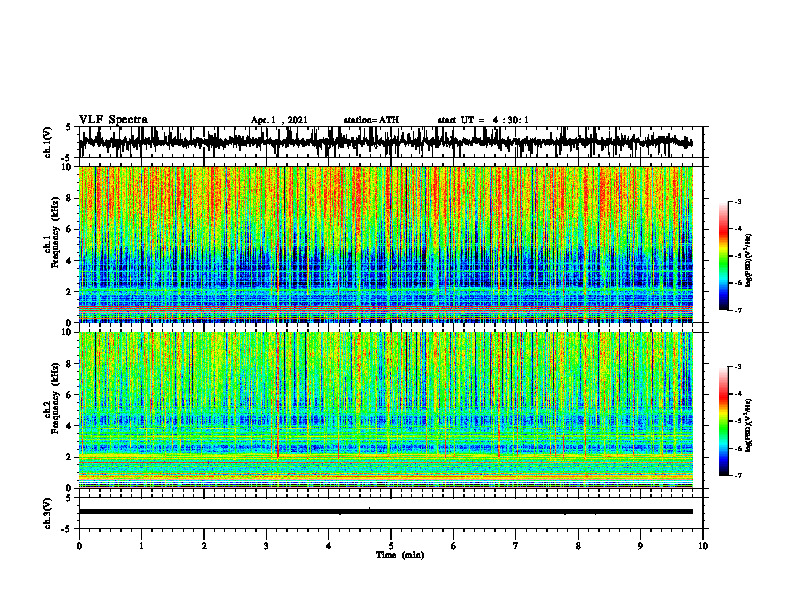Click the ch.1 voltage waveform trace panel
Viewport: 792px width, 612px height.
coord(390,142)
